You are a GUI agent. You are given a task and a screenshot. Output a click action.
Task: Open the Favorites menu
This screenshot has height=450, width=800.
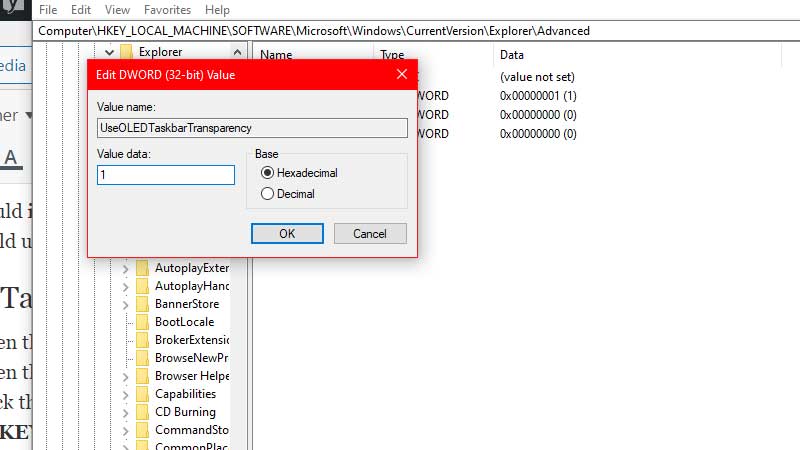pyautogui.click(x=167, y=10)
